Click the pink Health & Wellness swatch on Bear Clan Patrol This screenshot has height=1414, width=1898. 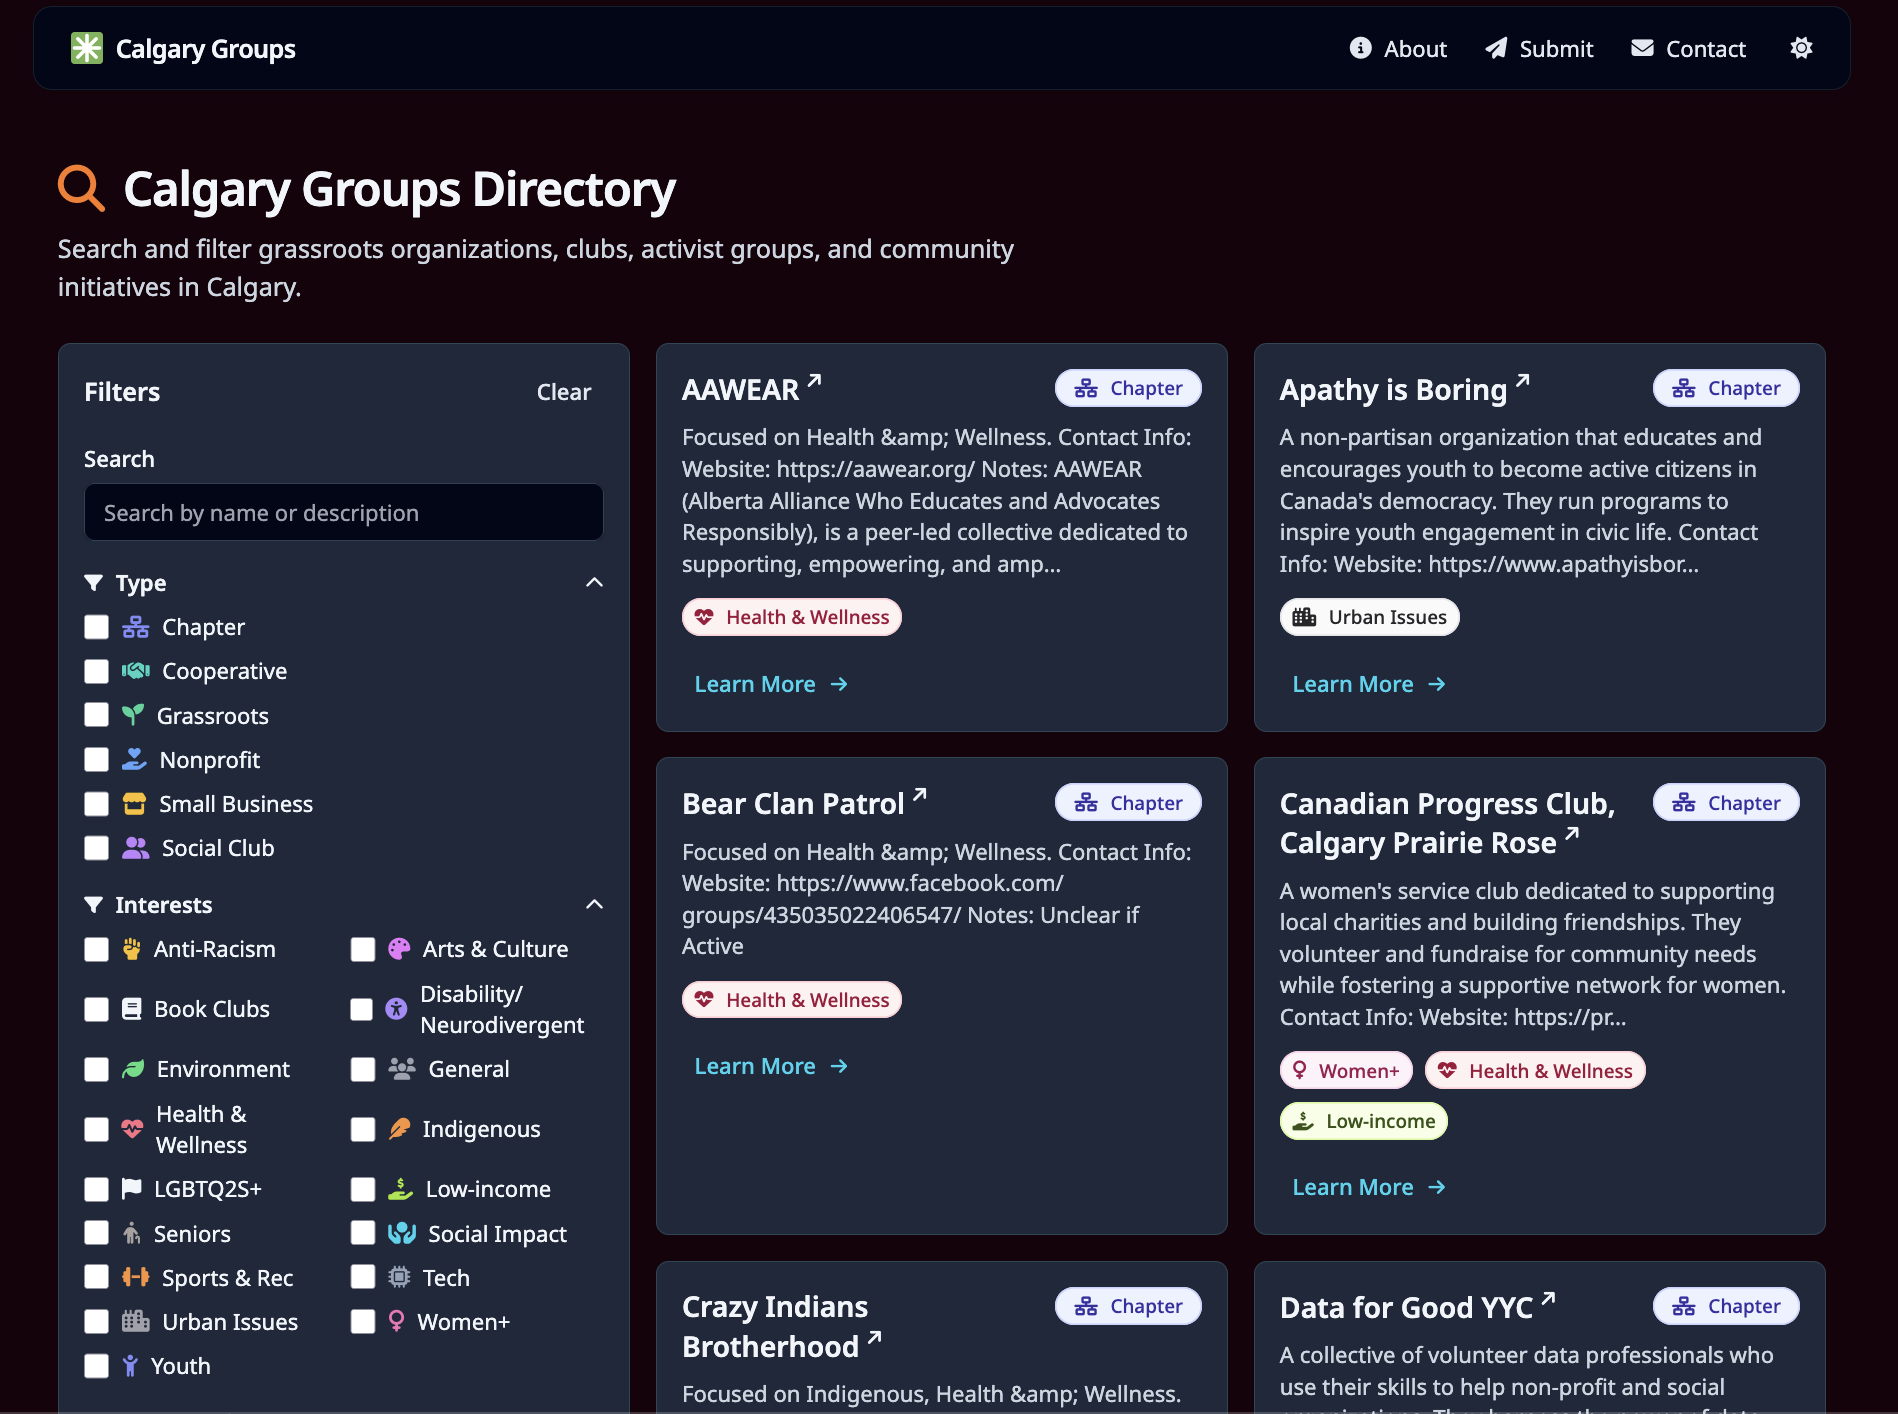point(791,999)
